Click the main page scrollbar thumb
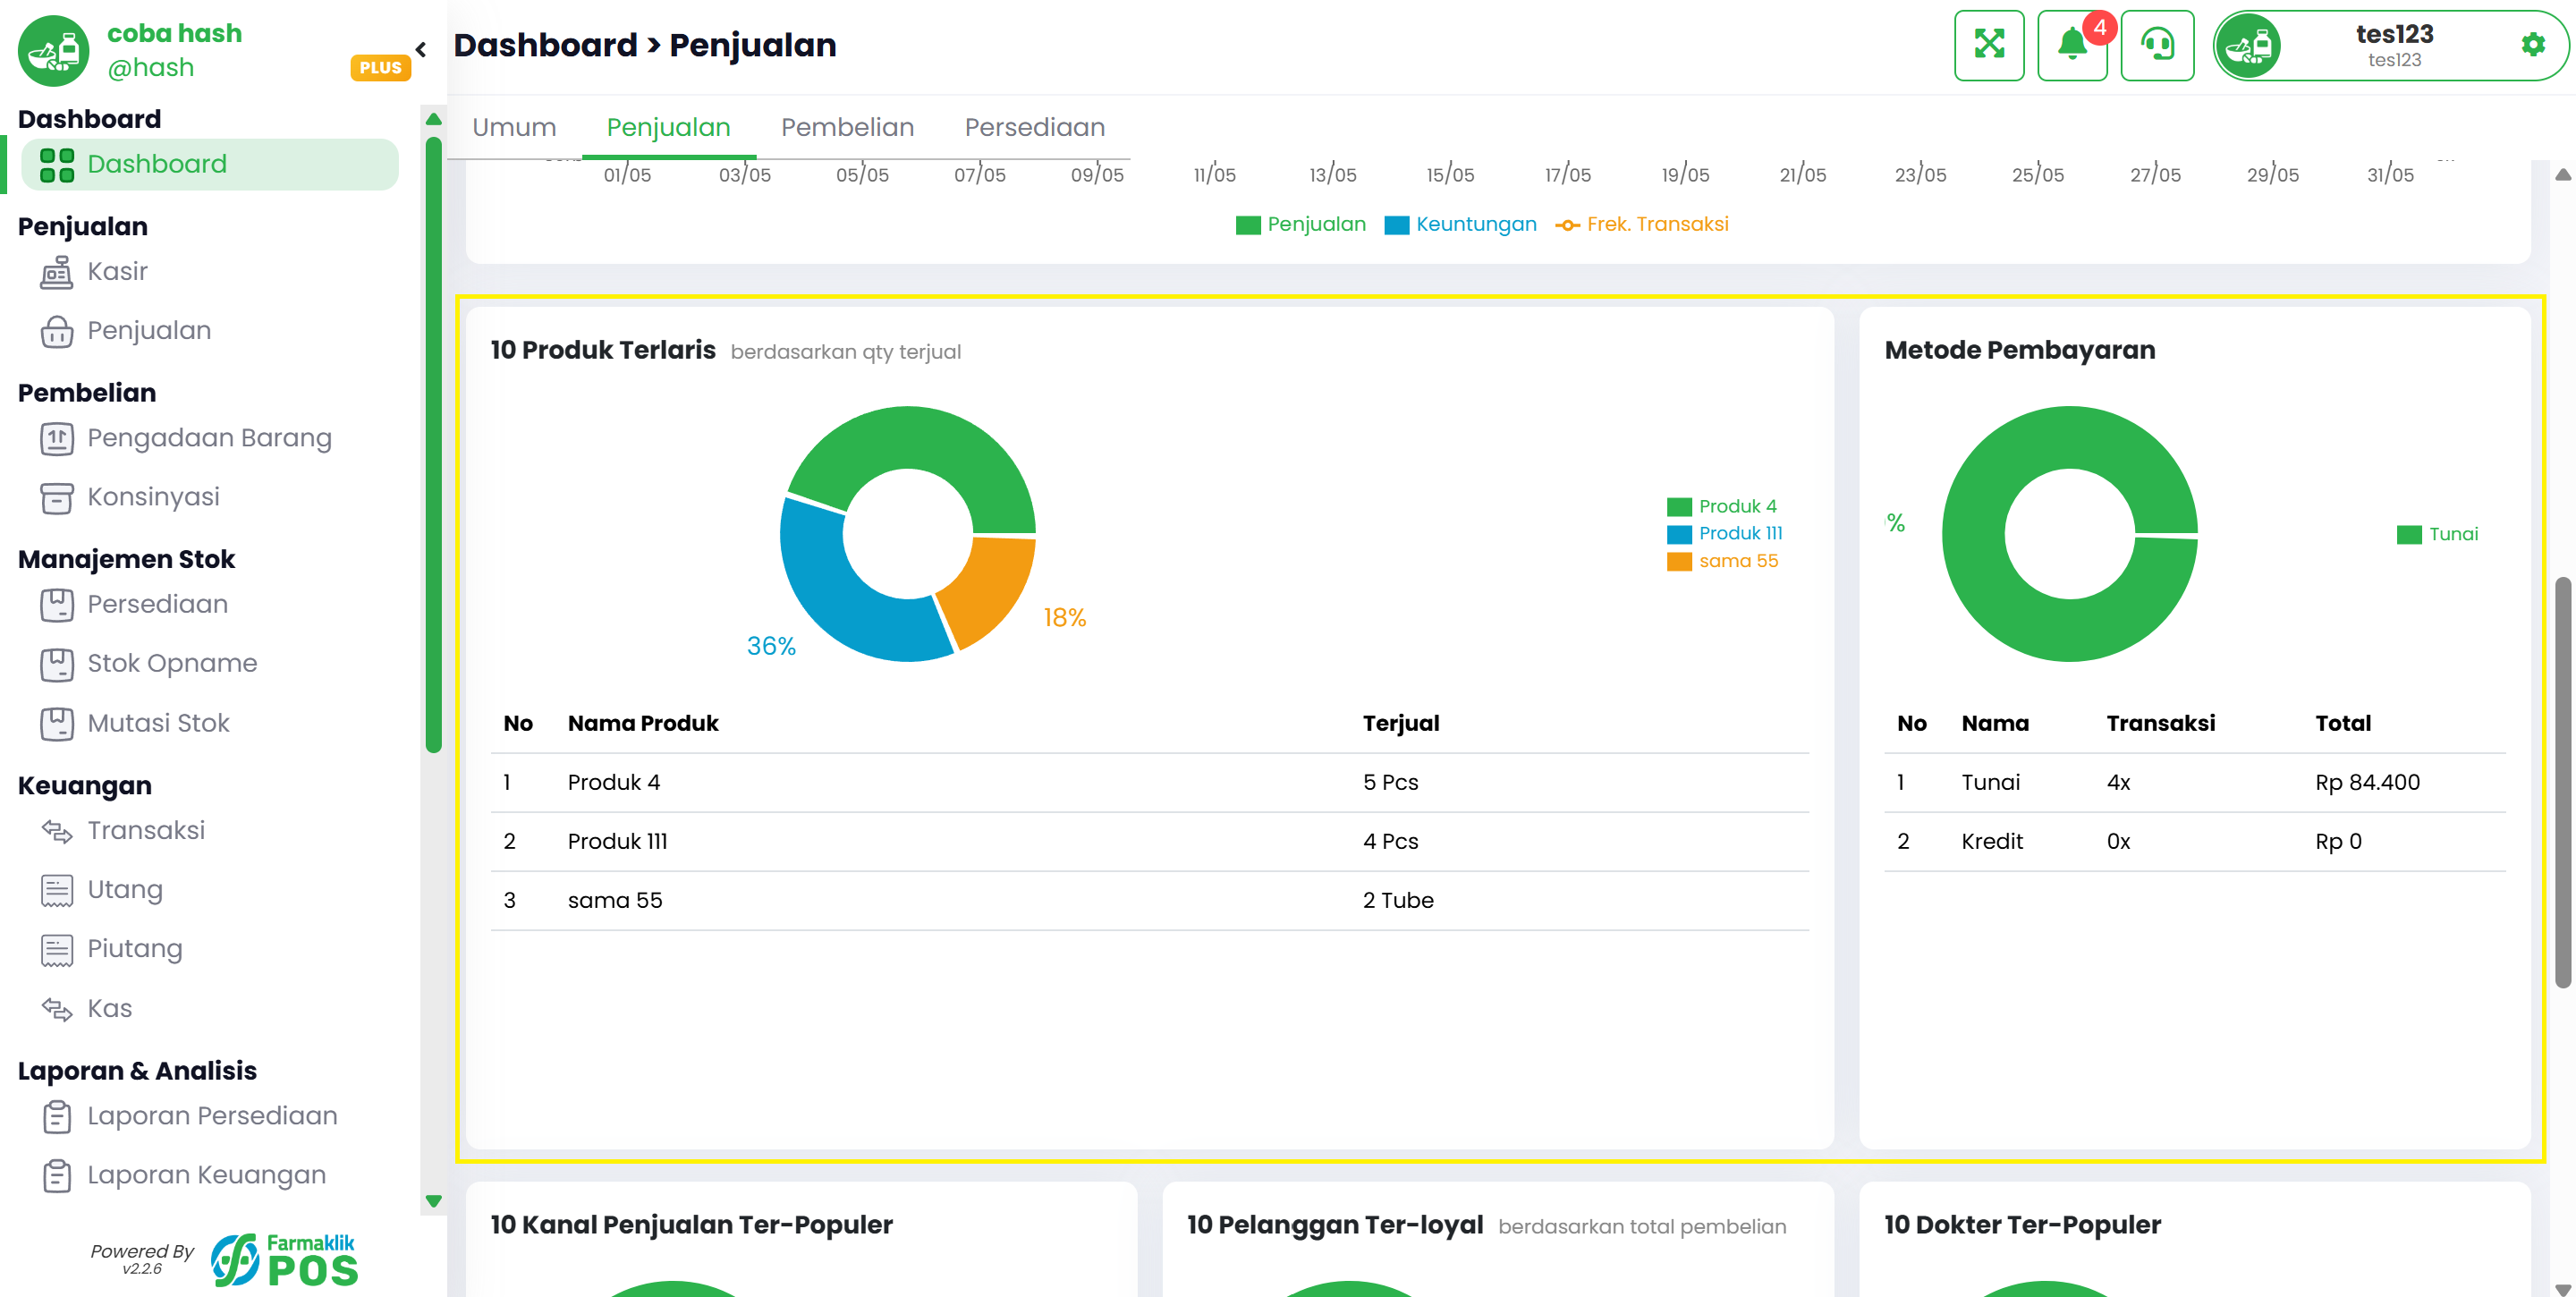Screen dimensions: 2576x1297 coord(2562,782)
